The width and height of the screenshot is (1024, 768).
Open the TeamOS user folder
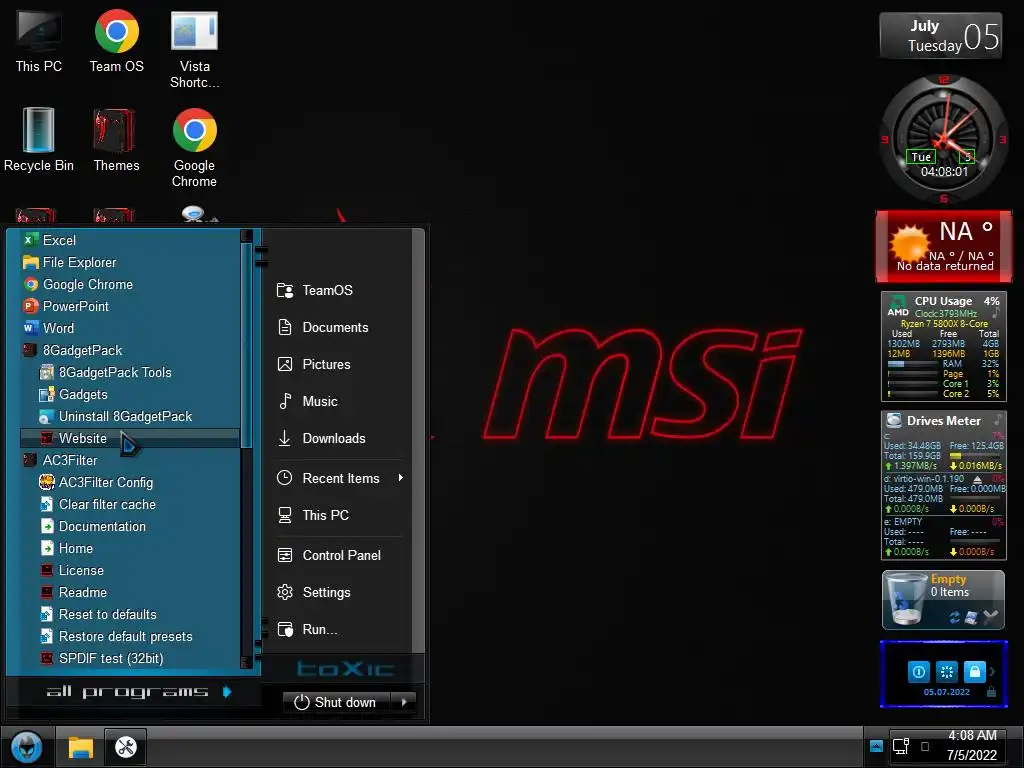(x=315, y=291)
